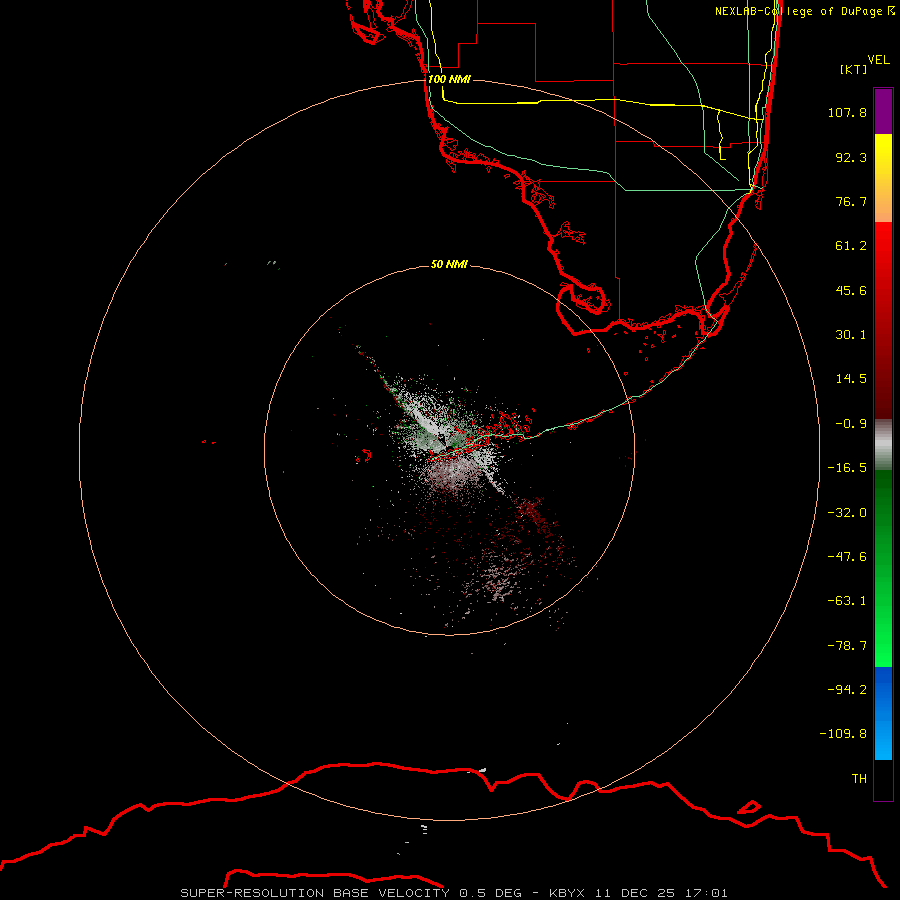Click the -0.9 legend value
Screen dimensions: 900x900
coord(851,424)
